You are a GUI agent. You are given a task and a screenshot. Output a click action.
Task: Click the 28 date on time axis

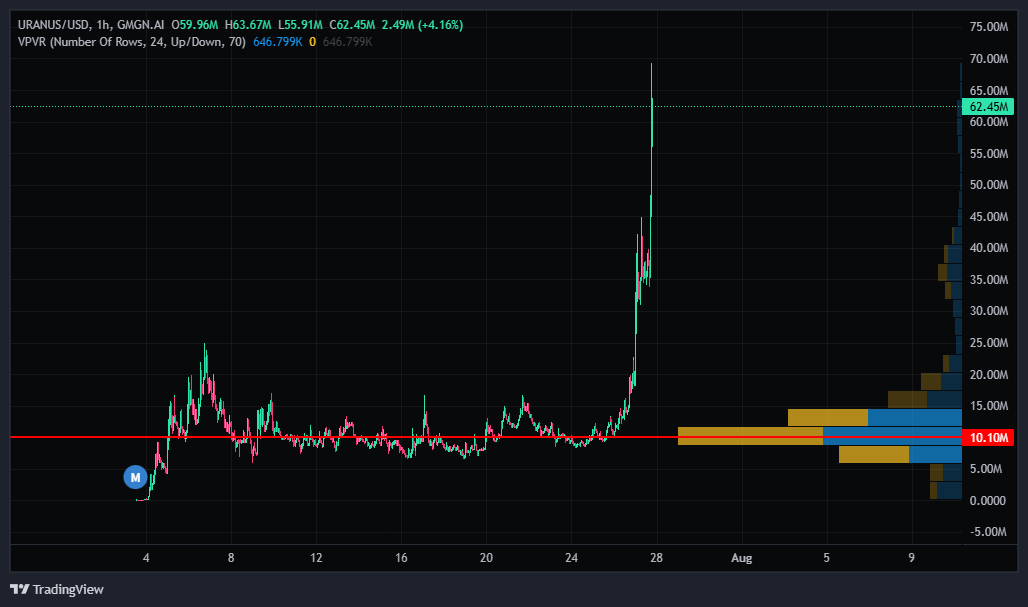pos(656,558)
